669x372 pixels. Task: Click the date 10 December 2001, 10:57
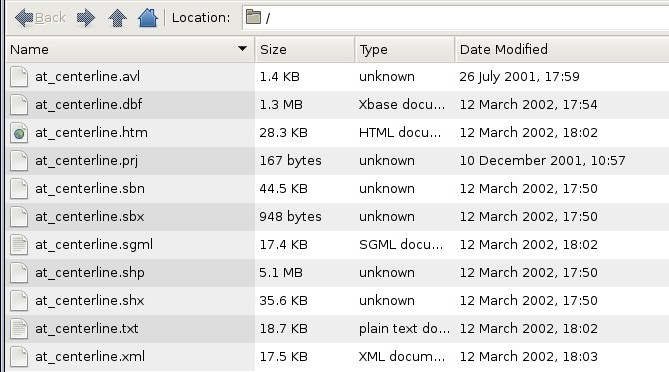542,161
